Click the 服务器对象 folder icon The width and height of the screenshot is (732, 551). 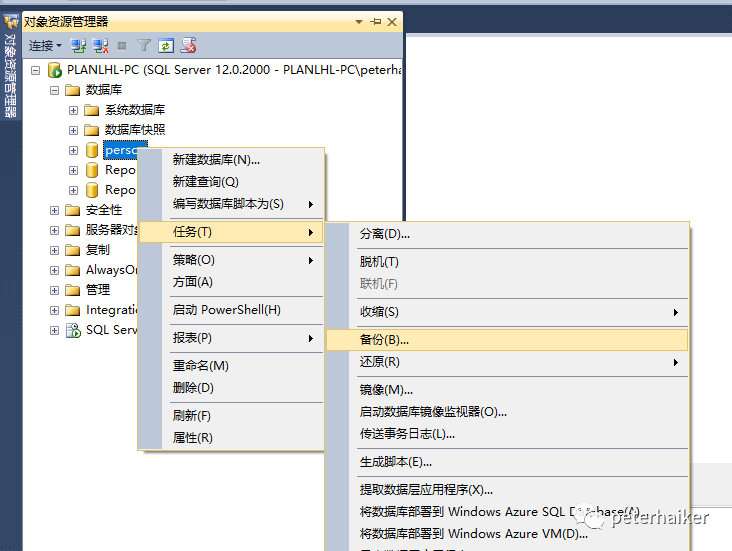pos(72,230)
